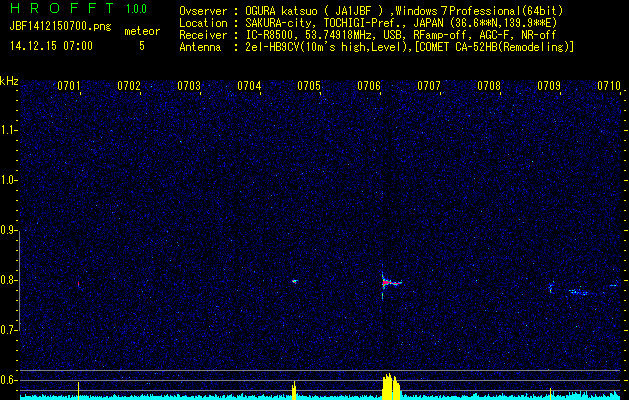Click the JA1JBF callsign in the header
The height and width of the screenshot is (400, 629).
point(354,11)
